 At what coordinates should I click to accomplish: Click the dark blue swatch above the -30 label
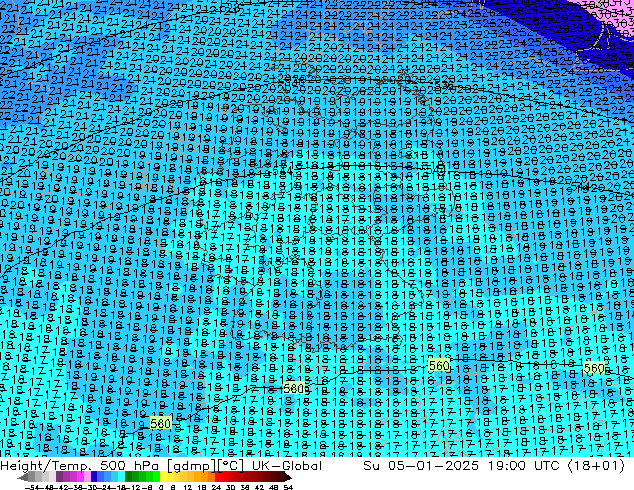coord(94,477)
